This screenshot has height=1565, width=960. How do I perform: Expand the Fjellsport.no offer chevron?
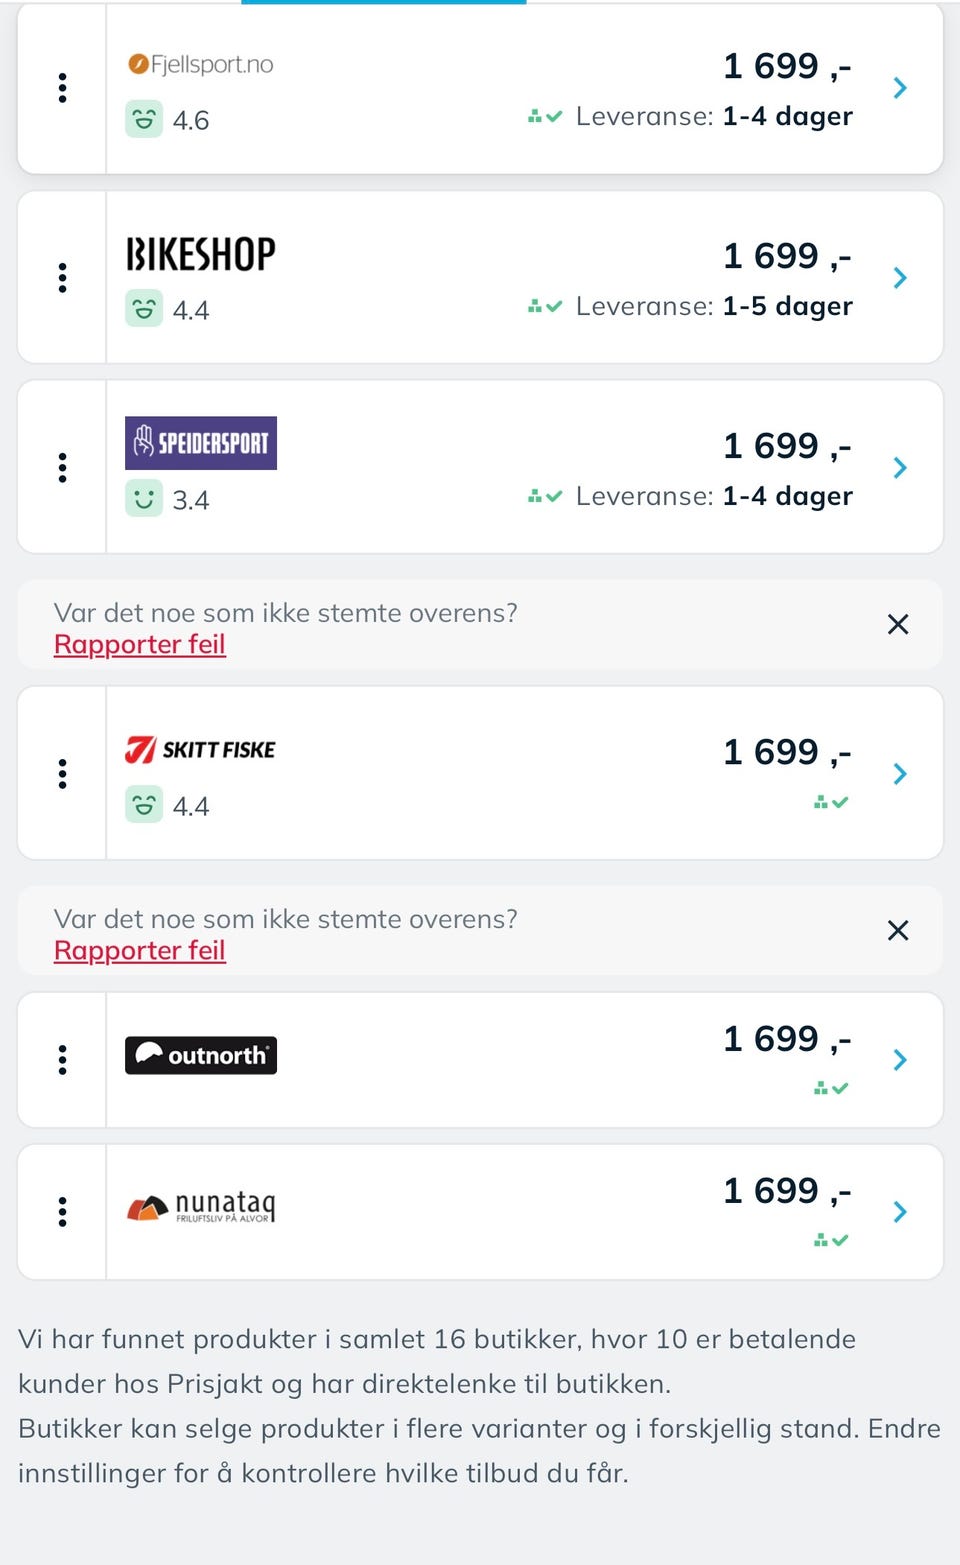coord(900,88)
